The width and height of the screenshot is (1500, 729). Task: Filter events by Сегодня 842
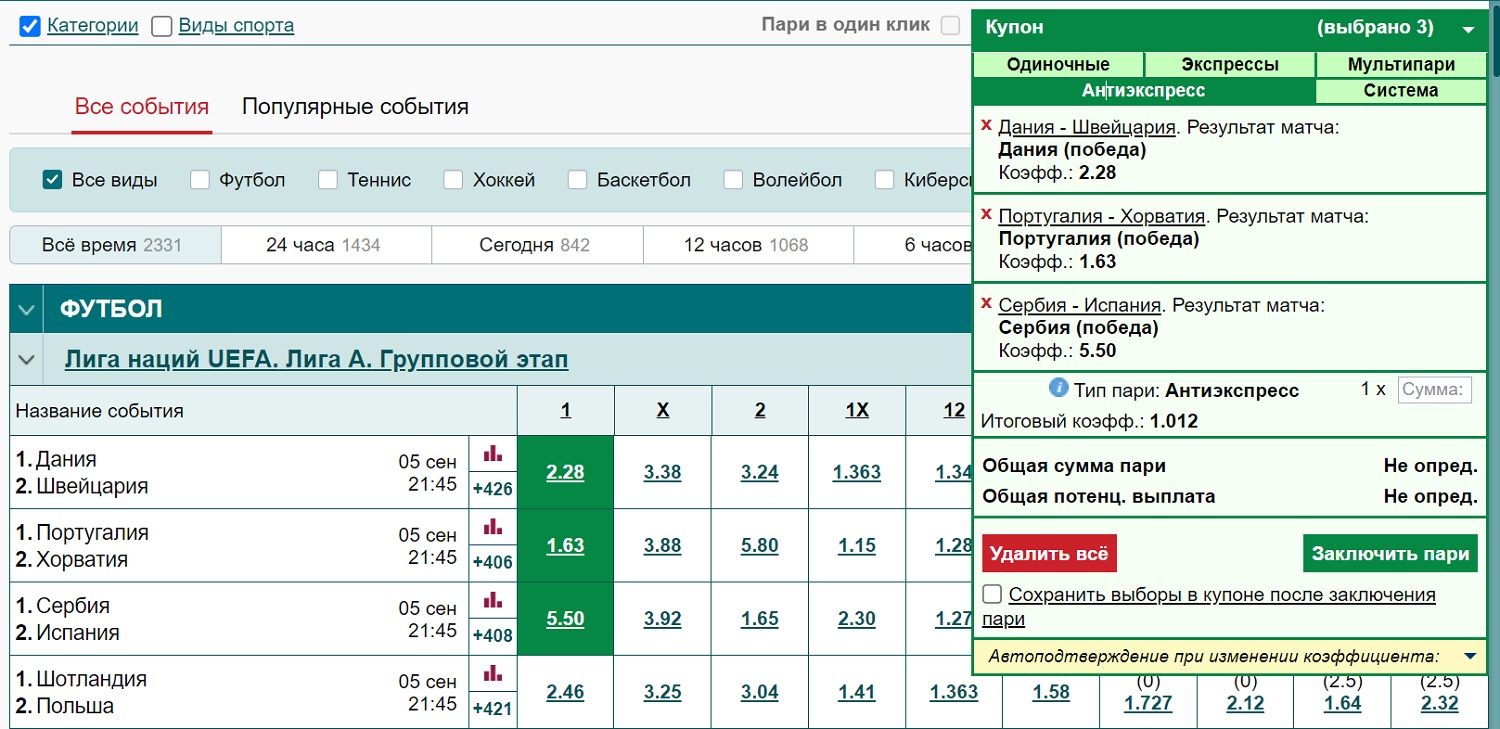click(x=537, y=245)
